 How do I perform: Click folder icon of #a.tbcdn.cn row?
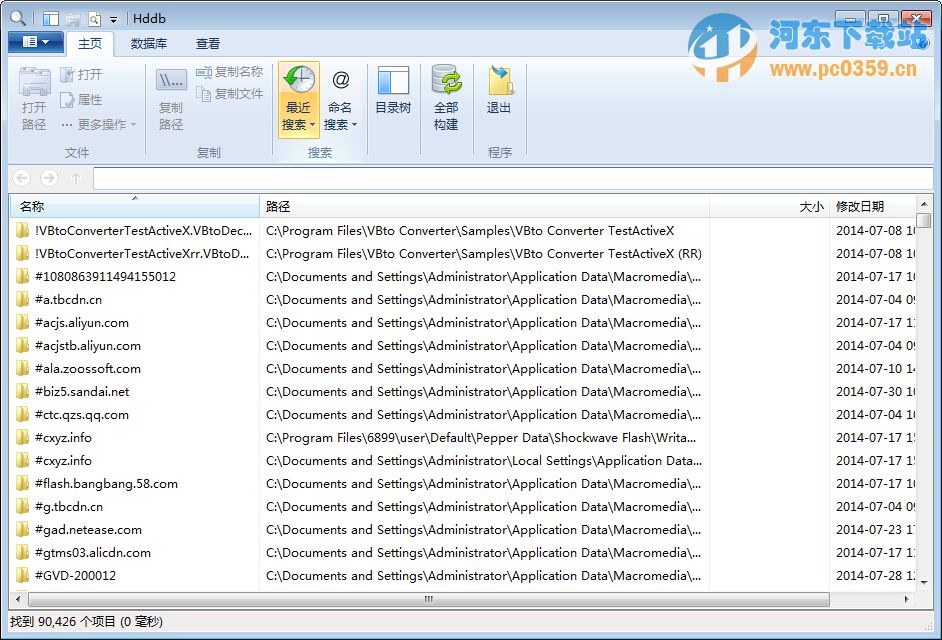22,299
